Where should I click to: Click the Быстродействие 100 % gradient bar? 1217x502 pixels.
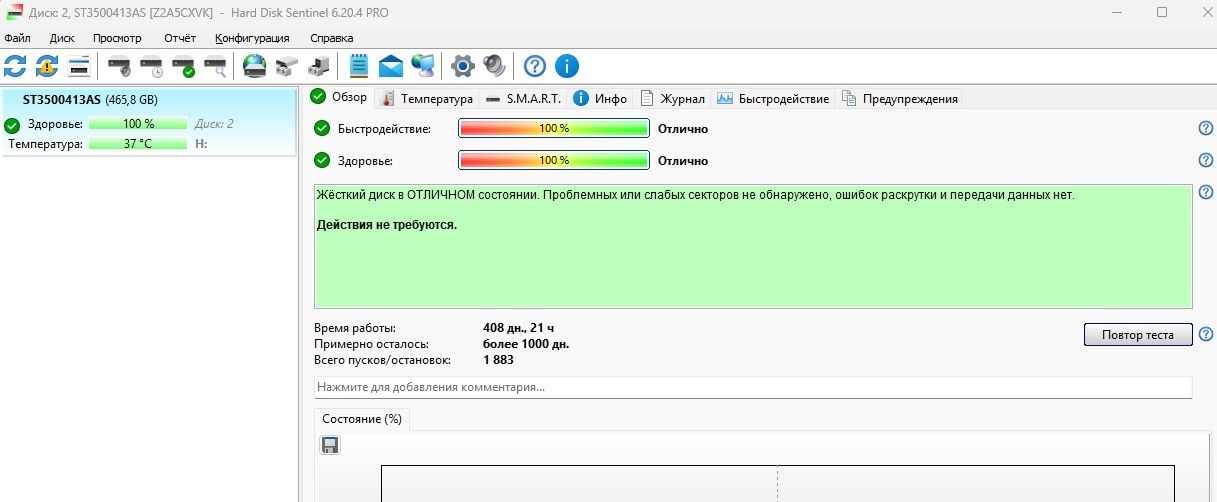click(554, 128)
